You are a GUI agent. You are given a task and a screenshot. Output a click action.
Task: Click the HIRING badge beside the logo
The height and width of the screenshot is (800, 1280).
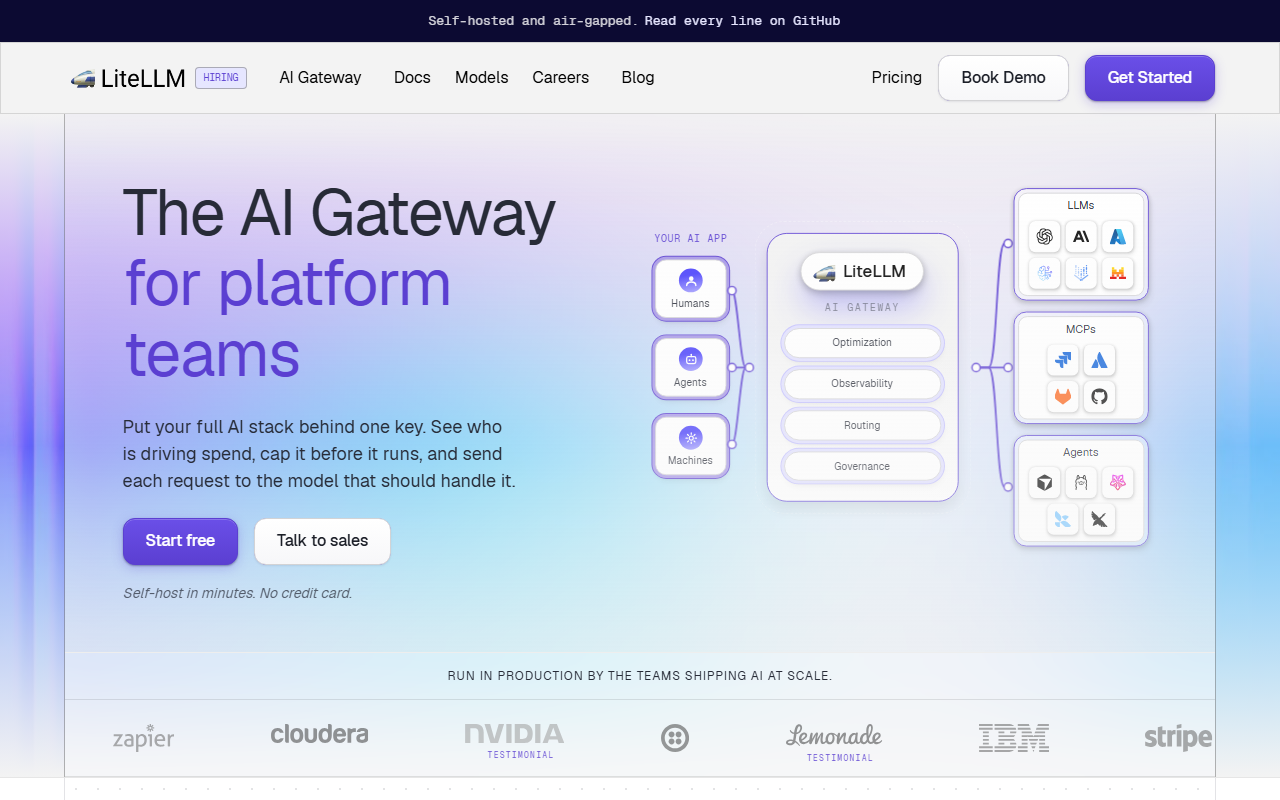[x=221, y=78]
